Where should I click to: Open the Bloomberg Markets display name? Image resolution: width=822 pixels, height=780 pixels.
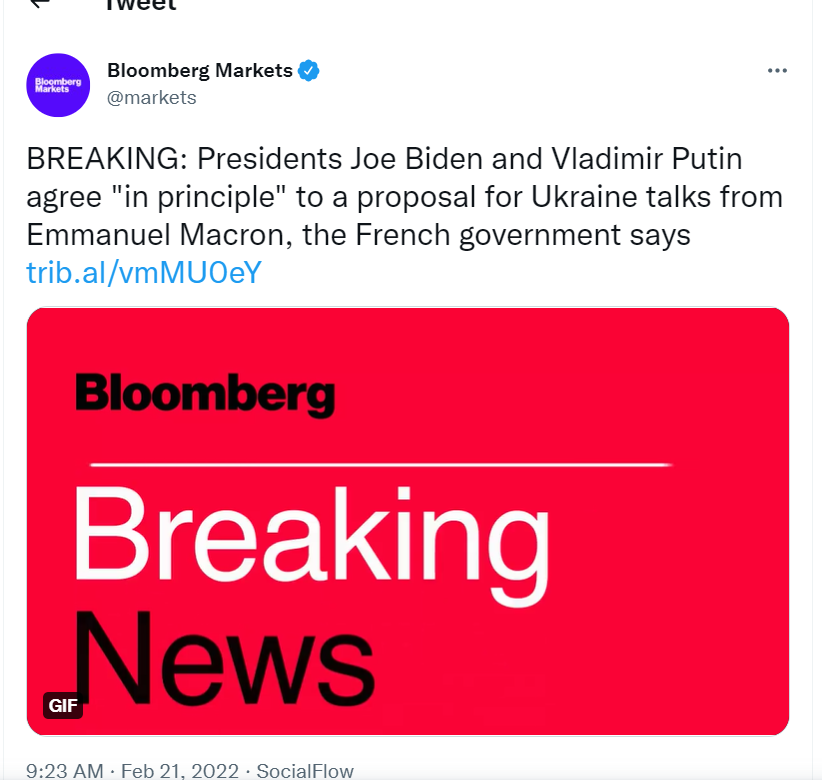point(200,70)
